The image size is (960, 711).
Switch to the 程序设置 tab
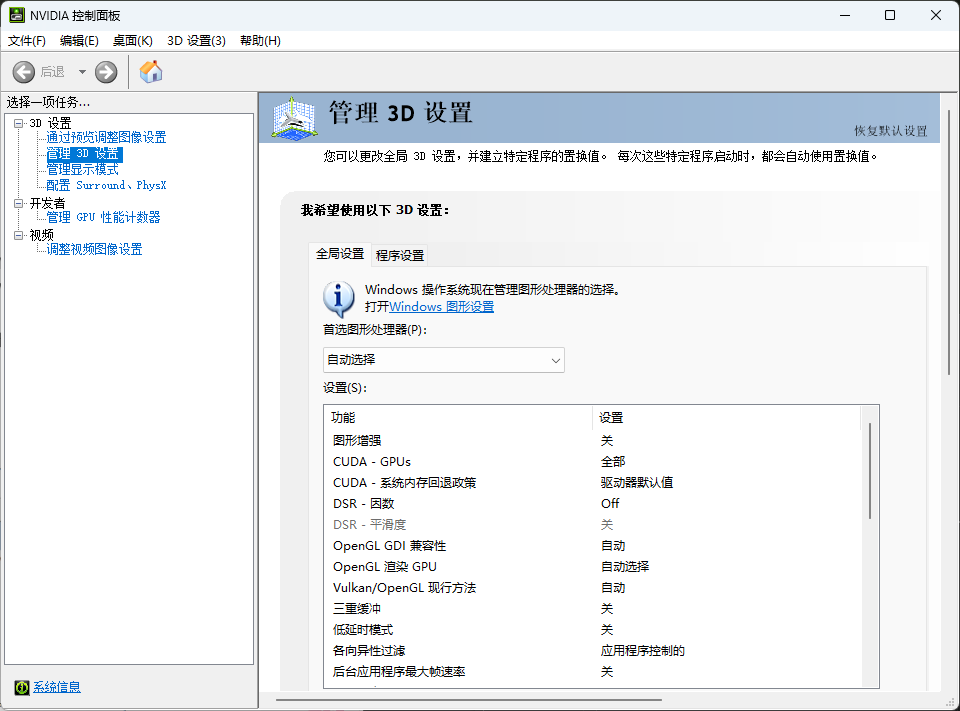click(x=400, y=255)
